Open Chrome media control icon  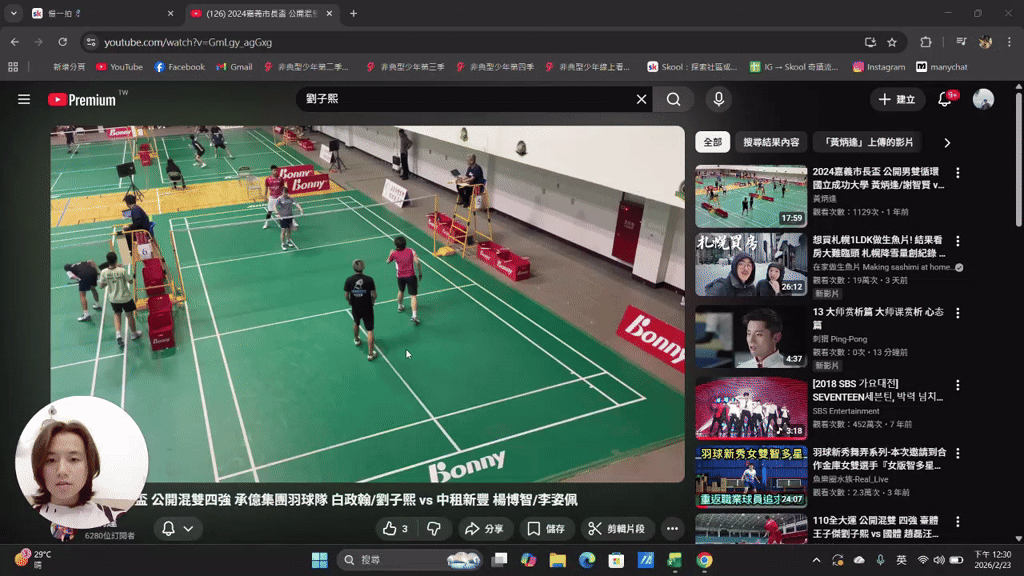coord(961,42)
